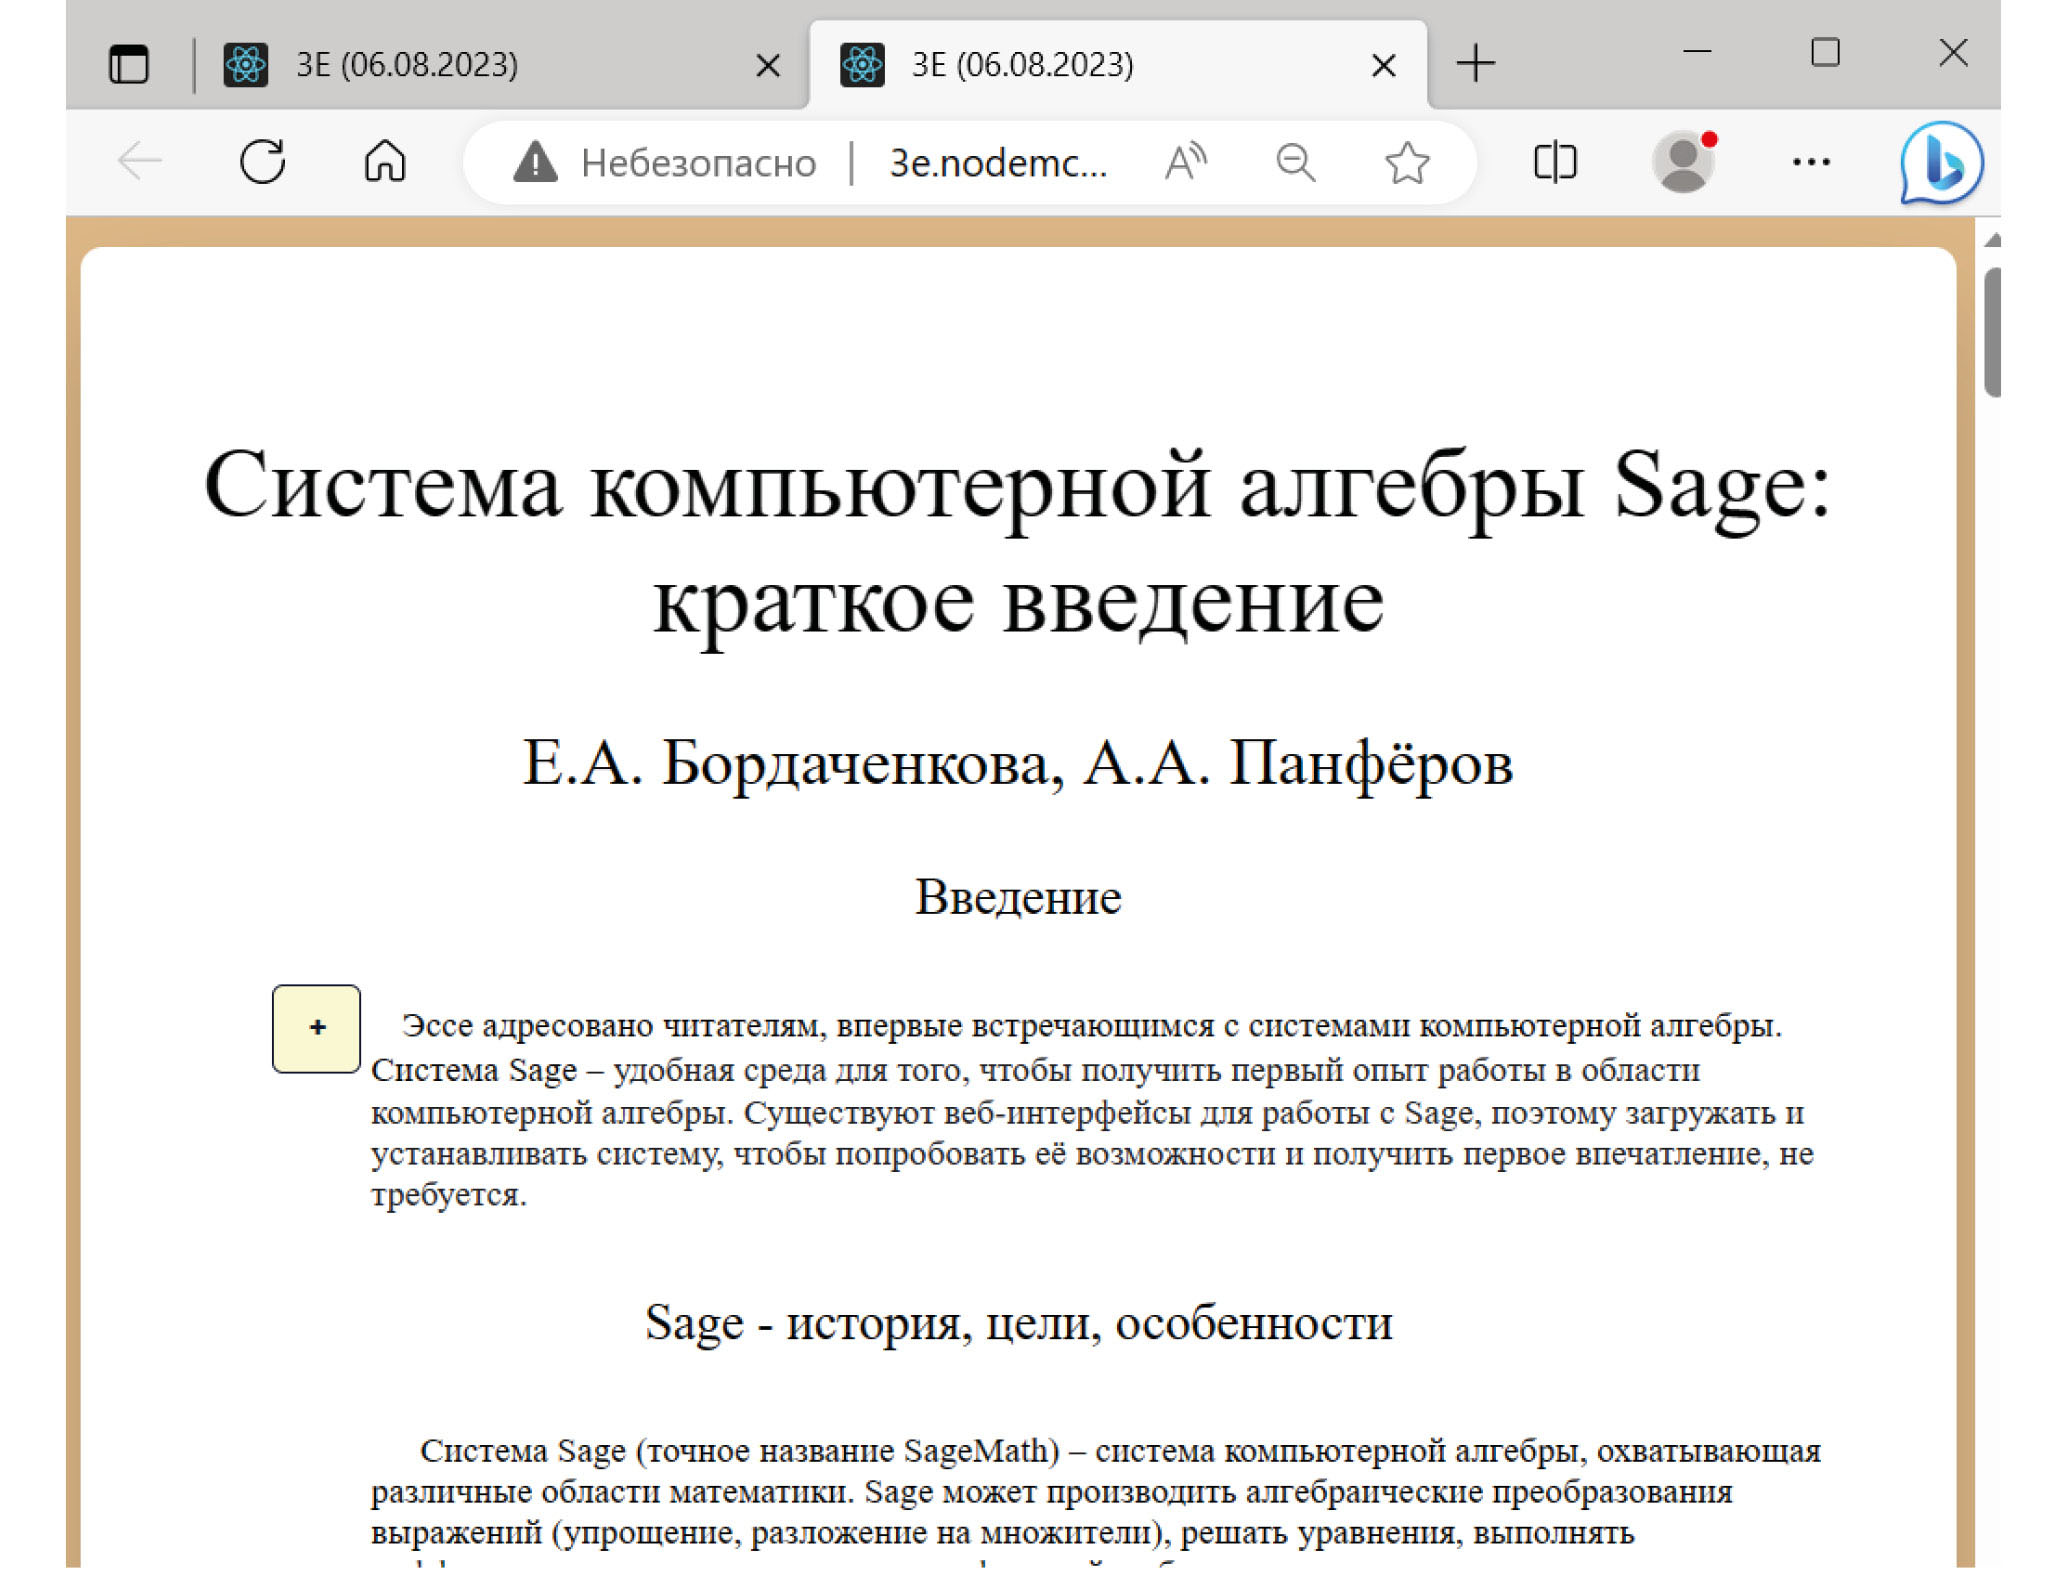
Task: Open the user profile avatar
Action: point(1683,162)
